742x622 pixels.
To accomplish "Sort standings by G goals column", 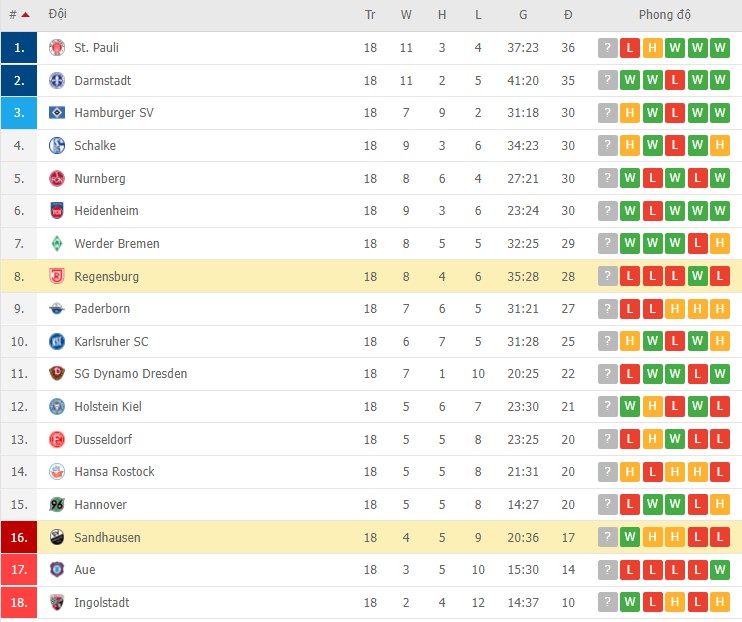I will pyautogui.click(x=523, y=15).
